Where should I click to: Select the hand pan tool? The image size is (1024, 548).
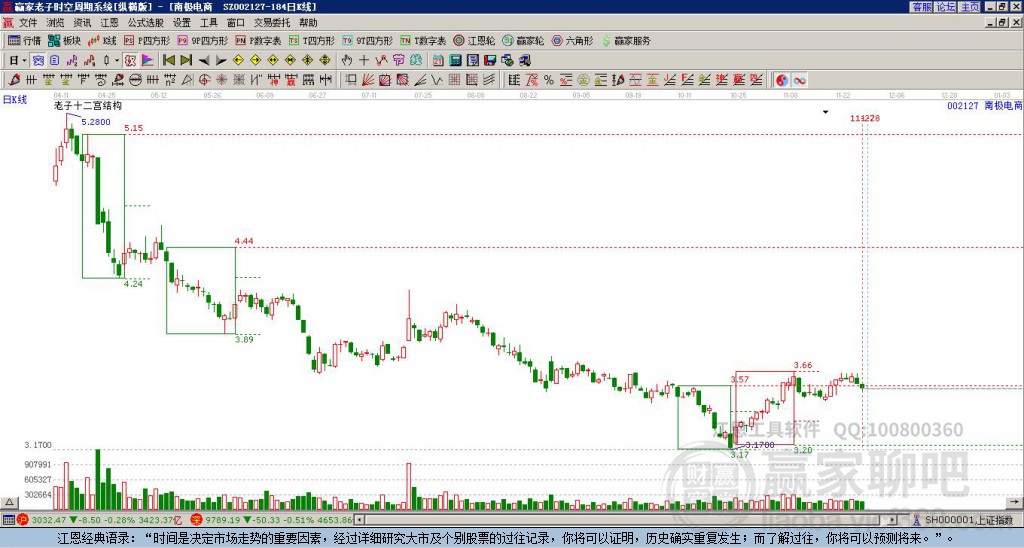click(347, 61)
